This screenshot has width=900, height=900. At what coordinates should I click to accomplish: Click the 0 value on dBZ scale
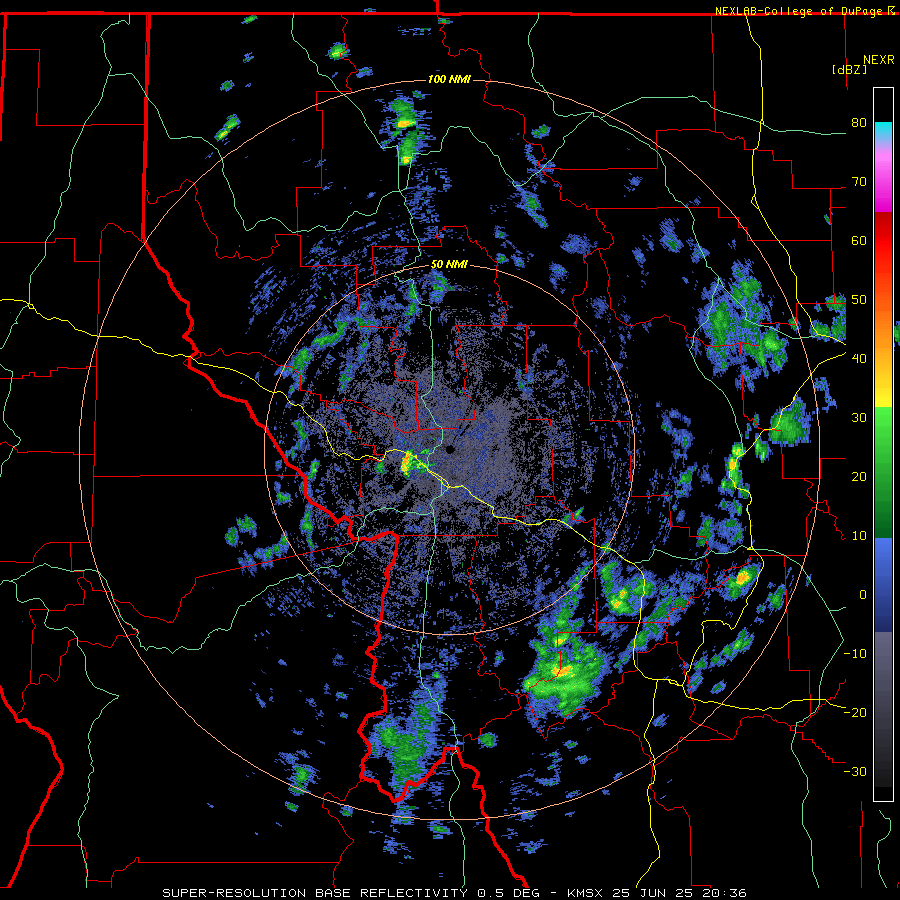tap(863, 595)
